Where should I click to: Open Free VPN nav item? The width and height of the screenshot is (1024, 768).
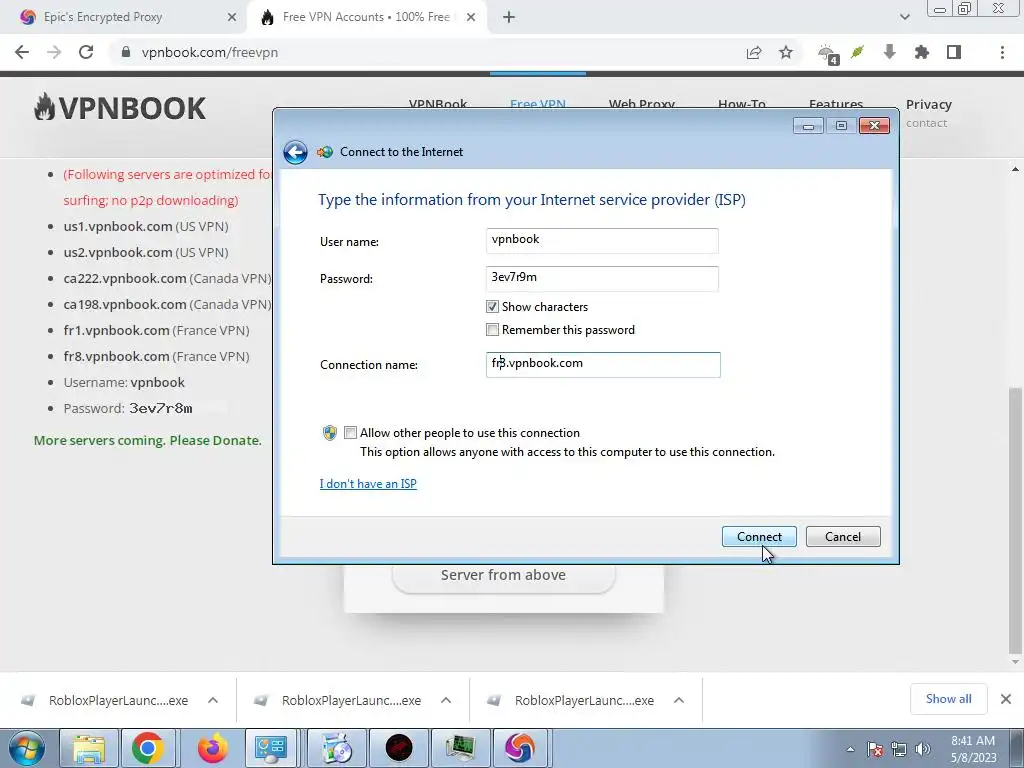[x=537, y=103]
